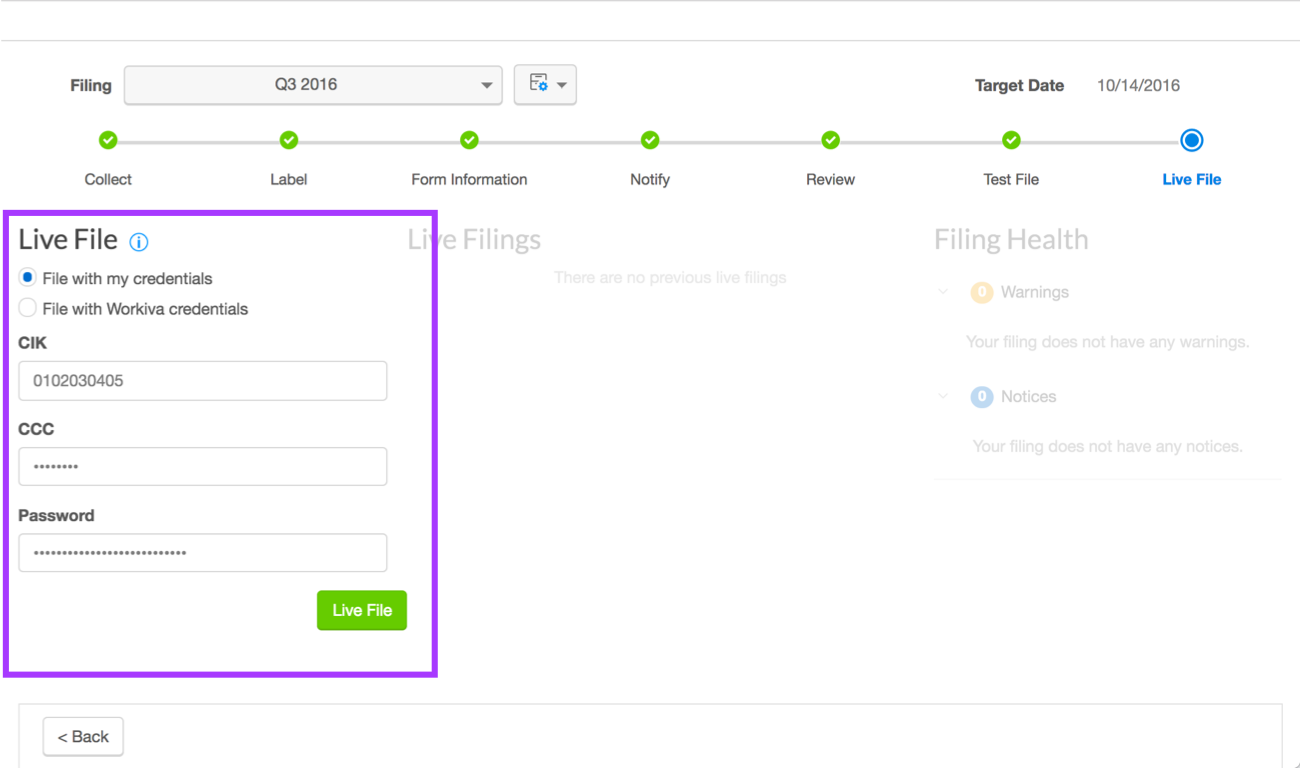Click the green checkmark on the Collect step
The height and width of the screenshot is (768, 1300).
[x=108, y=140]
